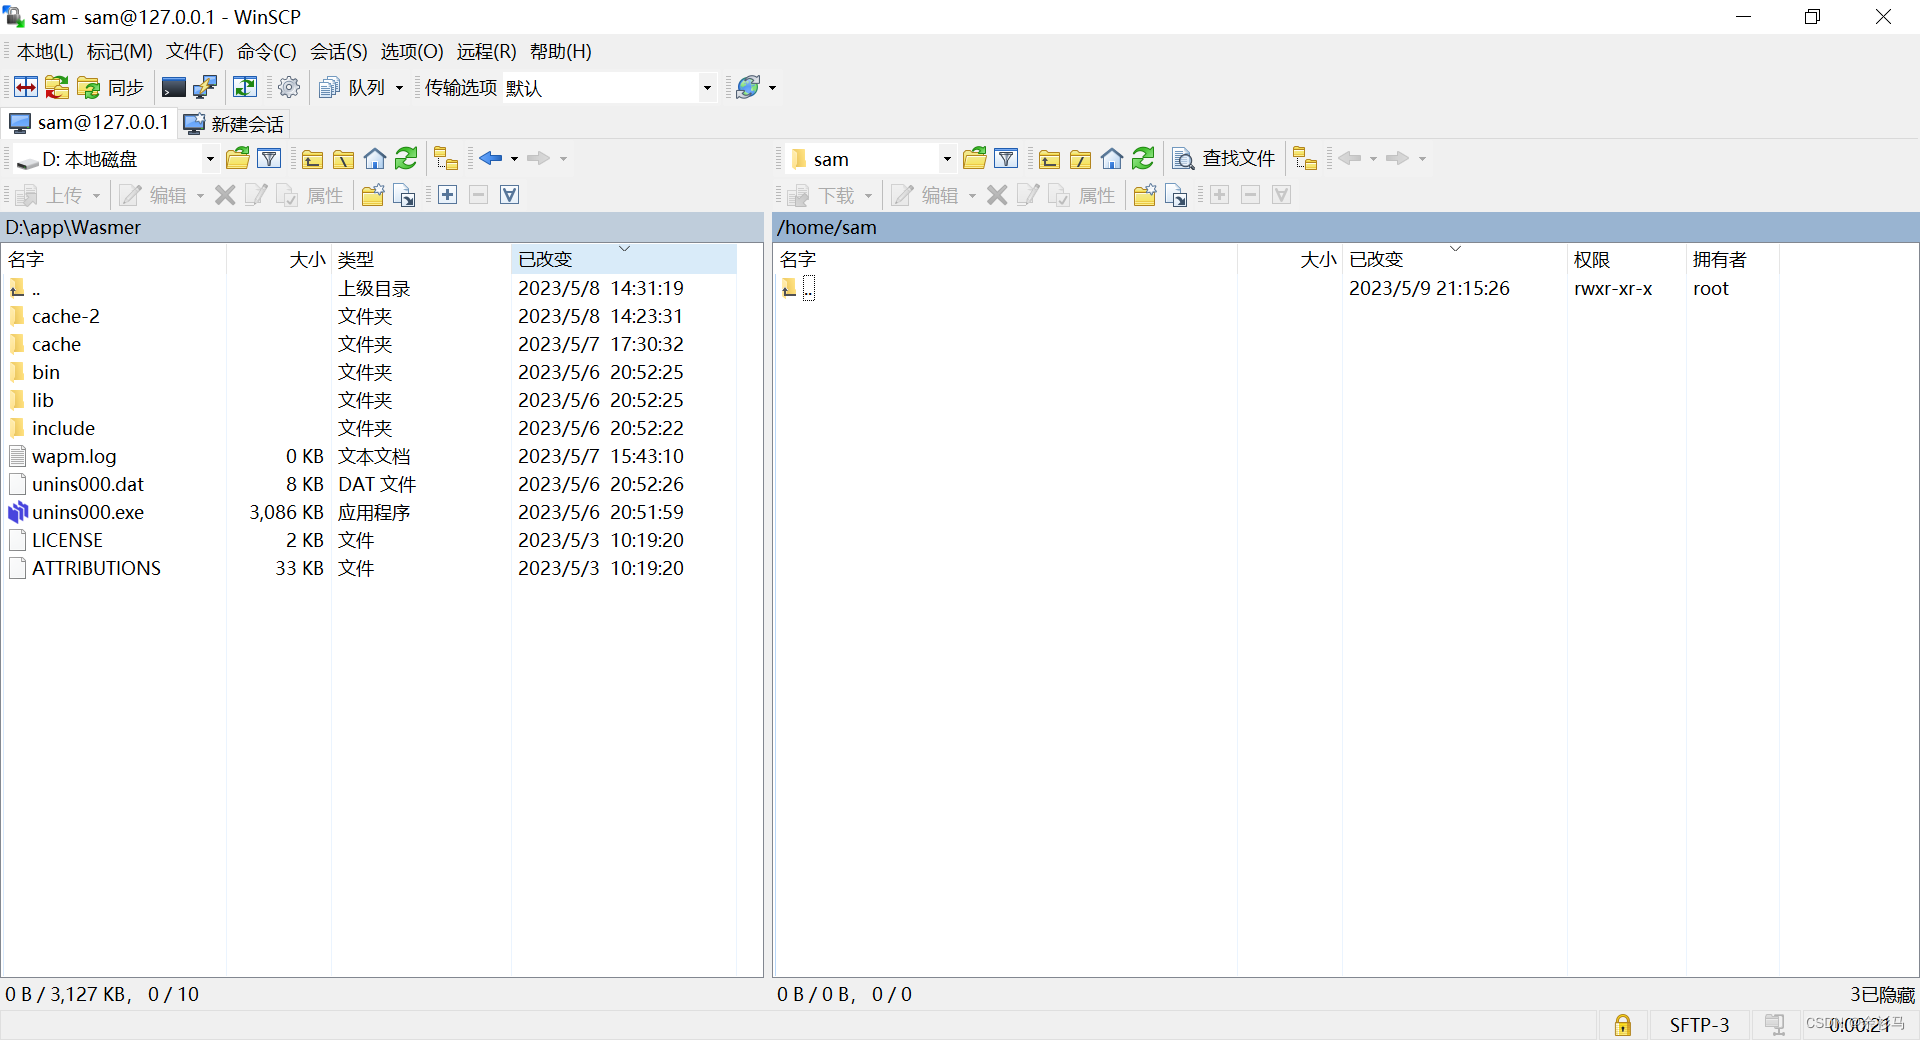1920x1040 pixels.
Task: Open local parent directory icon
Action: [x=312, y=159]
